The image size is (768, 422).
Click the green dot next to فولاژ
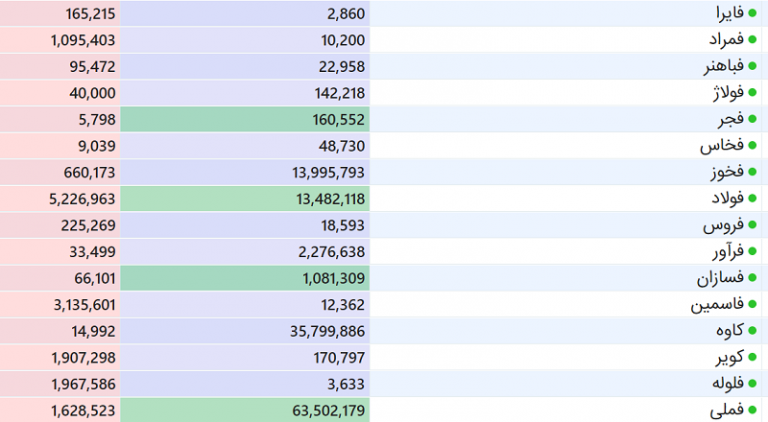[x=752, y=93]
